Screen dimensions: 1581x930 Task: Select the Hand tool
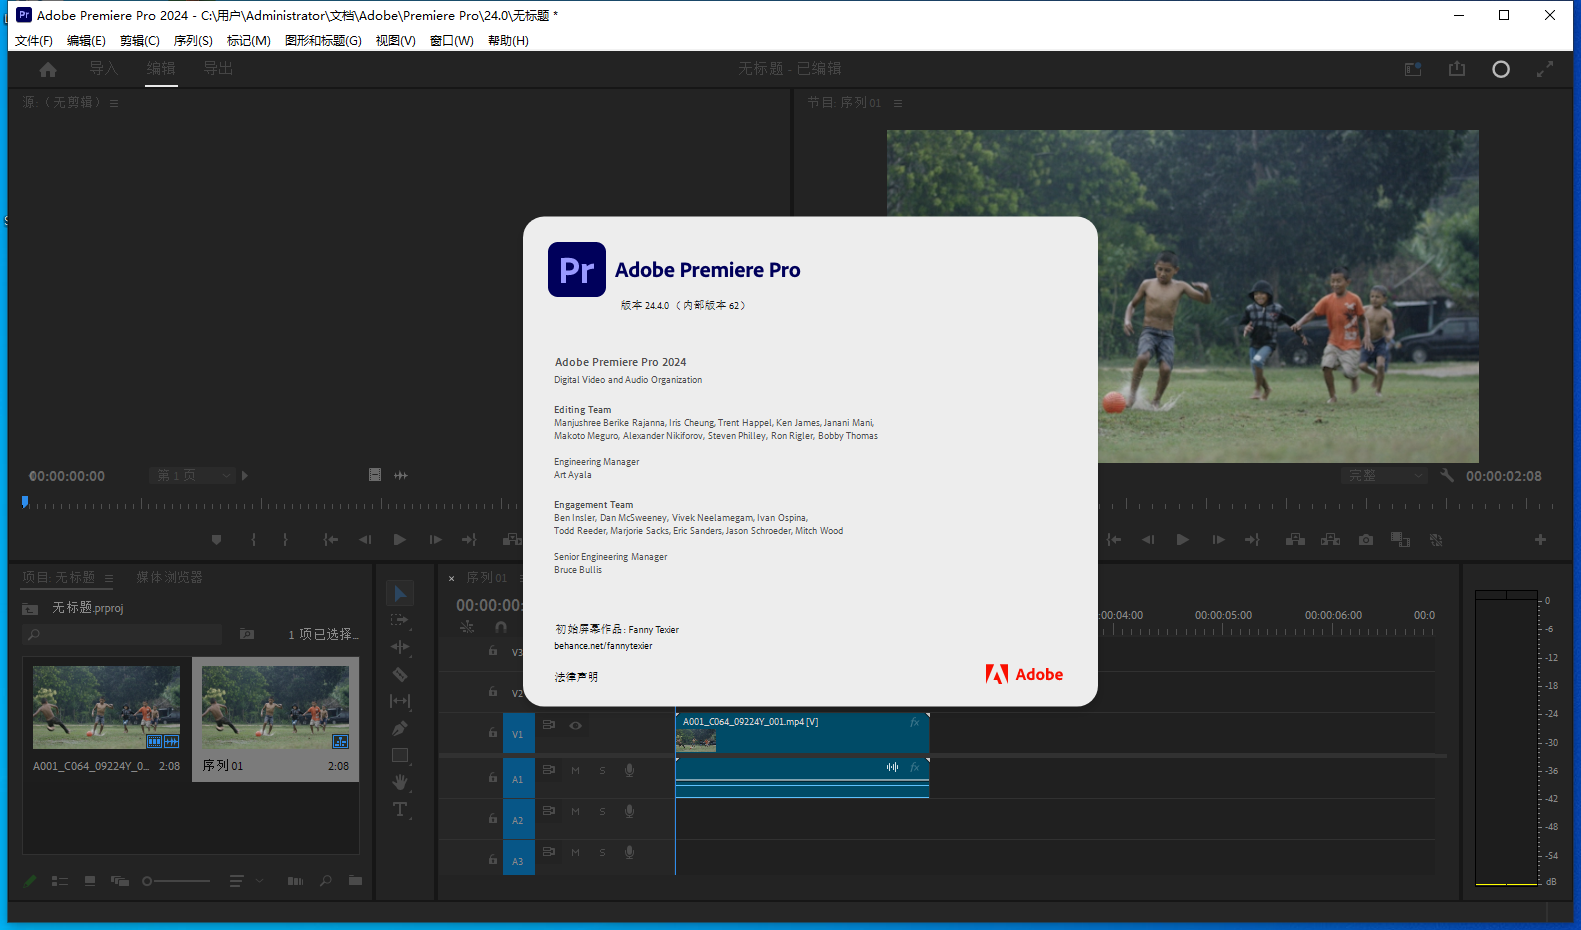pyautogui.click(x=400, y=782)
